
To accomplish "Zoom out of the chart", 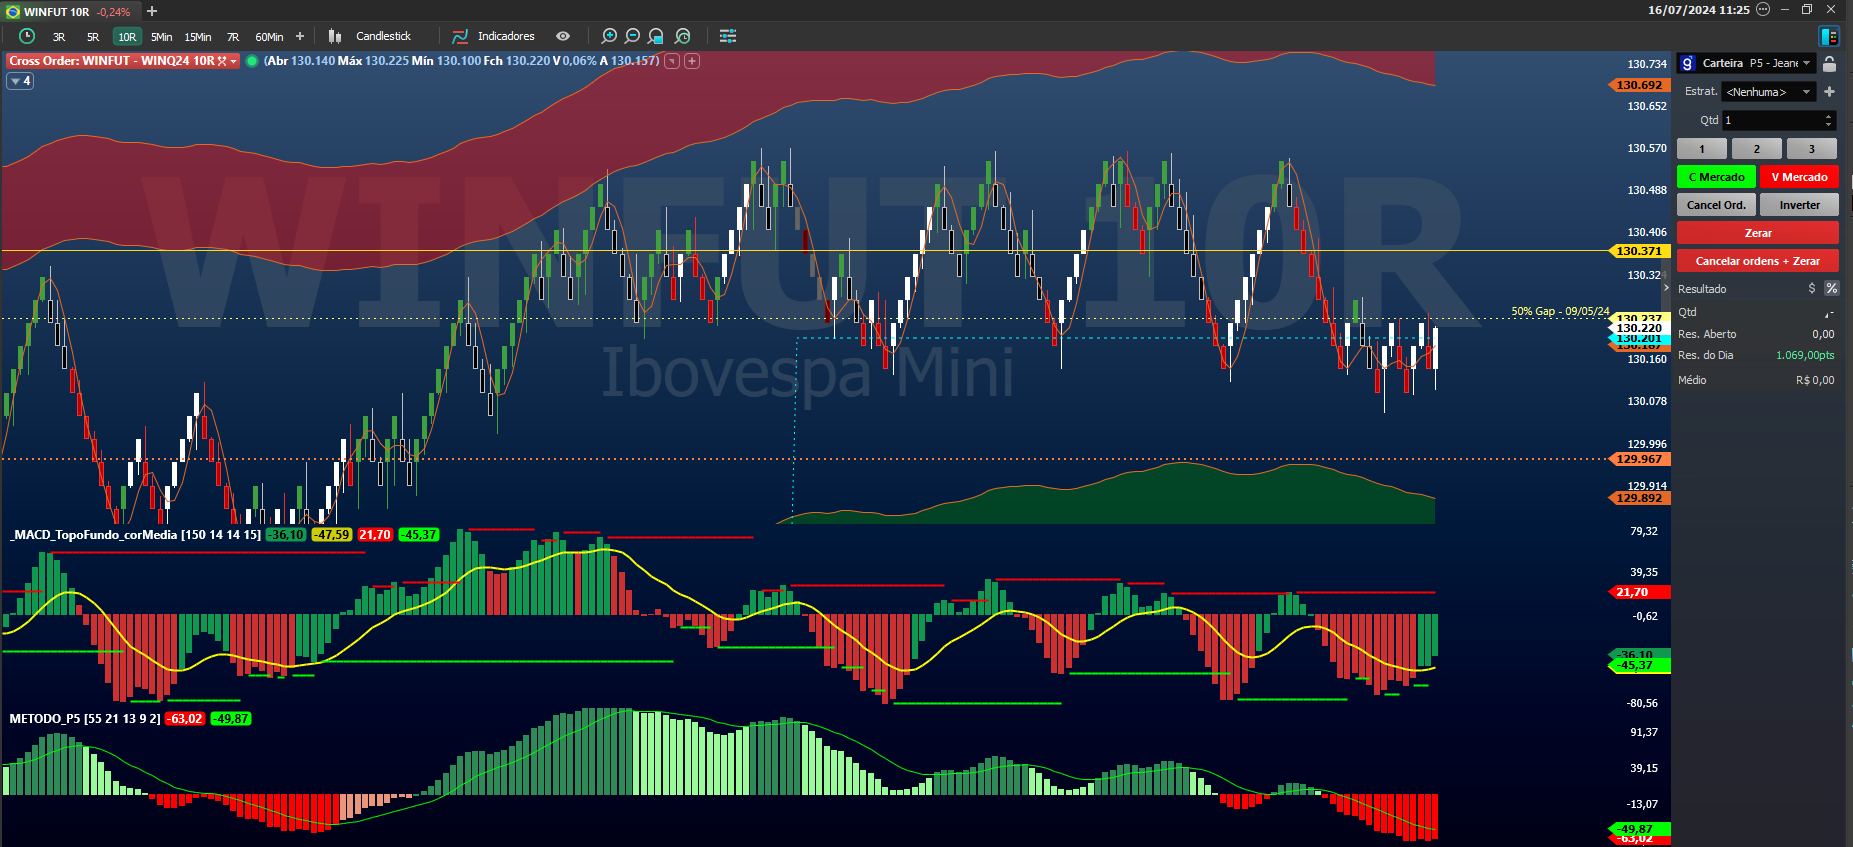I will click(x=632, y=36).
